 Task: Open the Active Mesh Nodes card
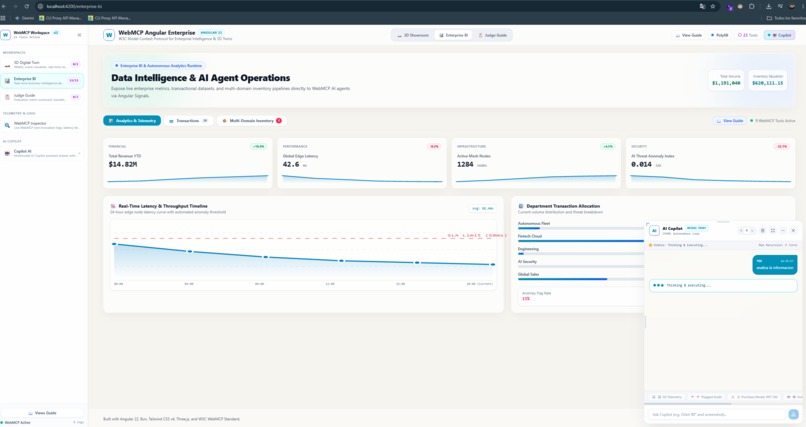536,163
